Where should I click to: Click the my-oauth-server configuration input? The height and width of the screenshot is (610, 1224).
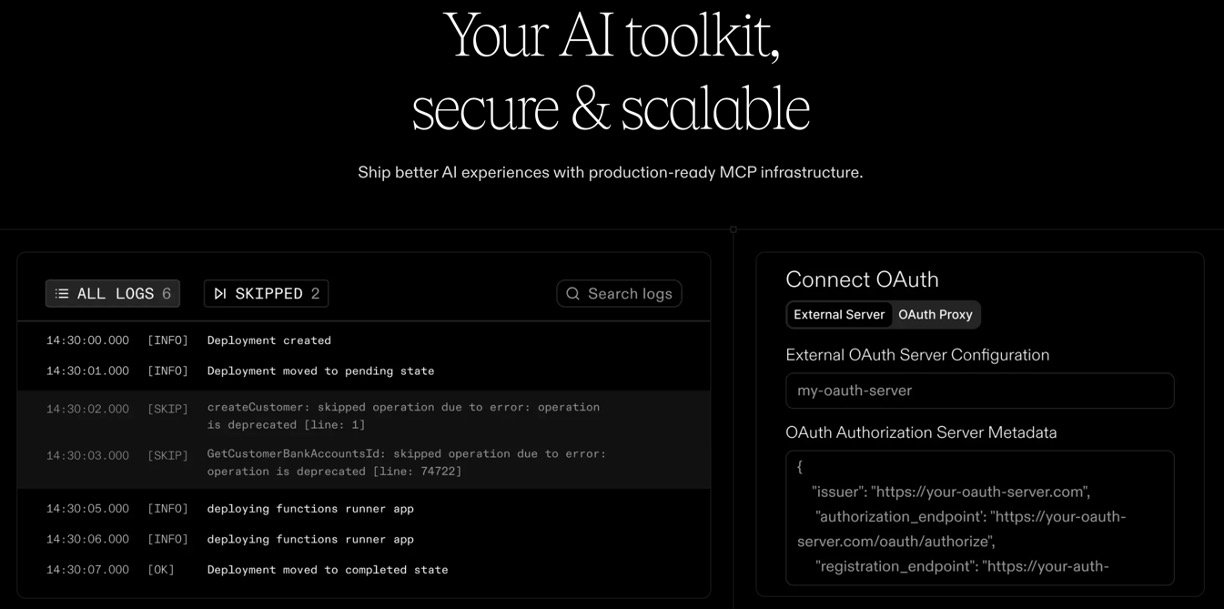(979, 391)
